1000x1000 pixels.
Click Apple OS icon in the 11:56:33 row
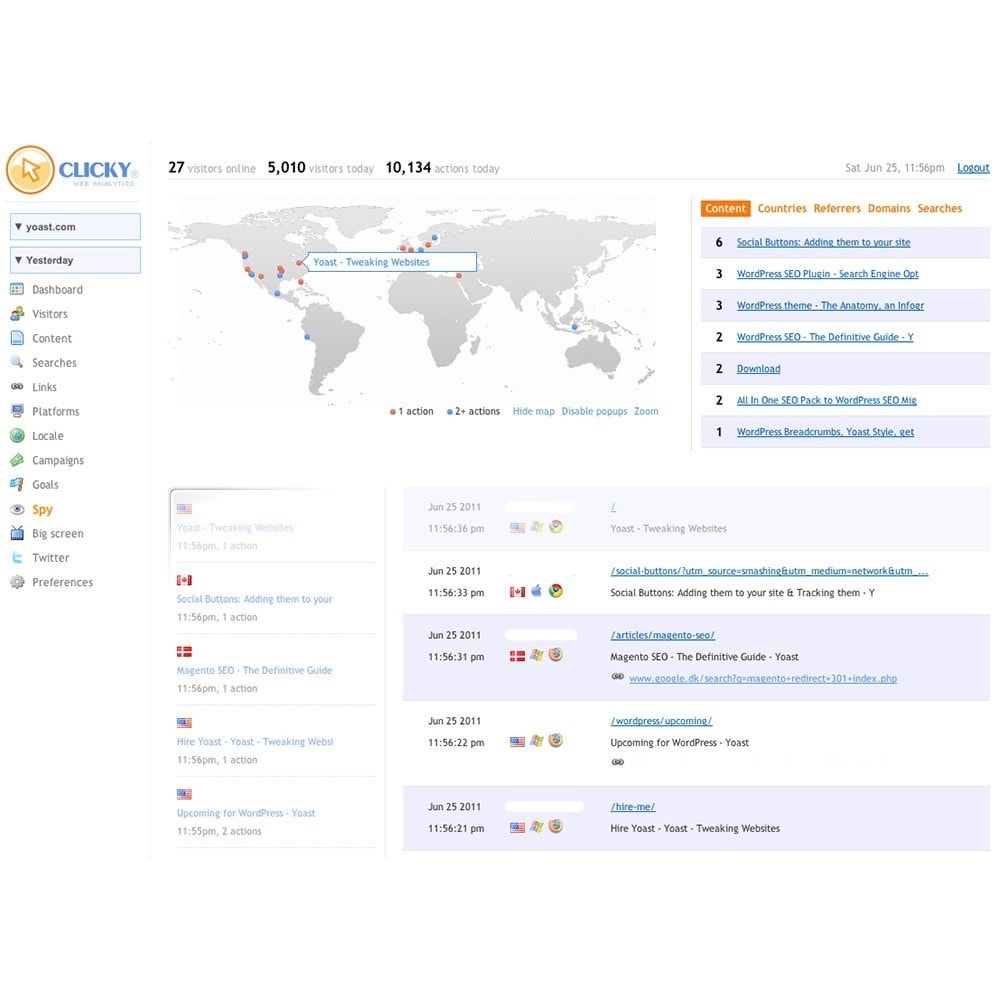tap(536, 591)
